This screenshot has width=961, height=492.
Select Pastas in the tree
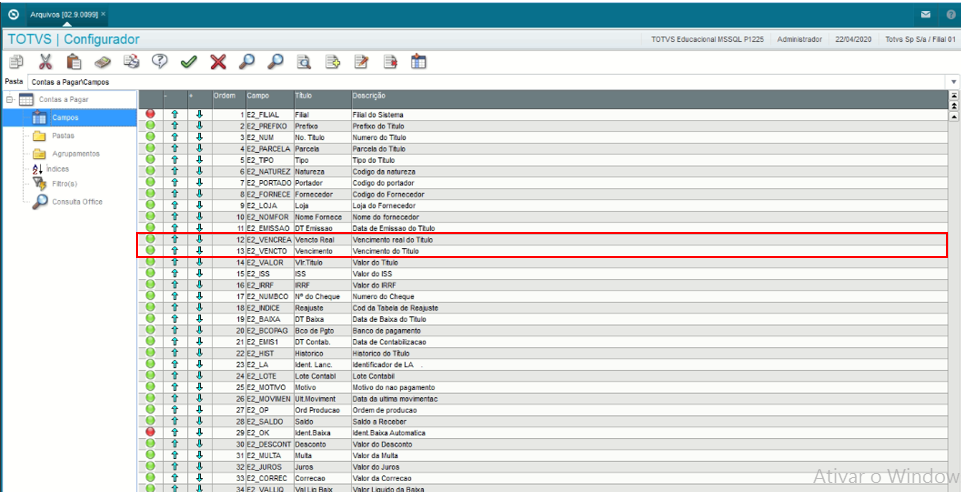click(x=64, y=135)
